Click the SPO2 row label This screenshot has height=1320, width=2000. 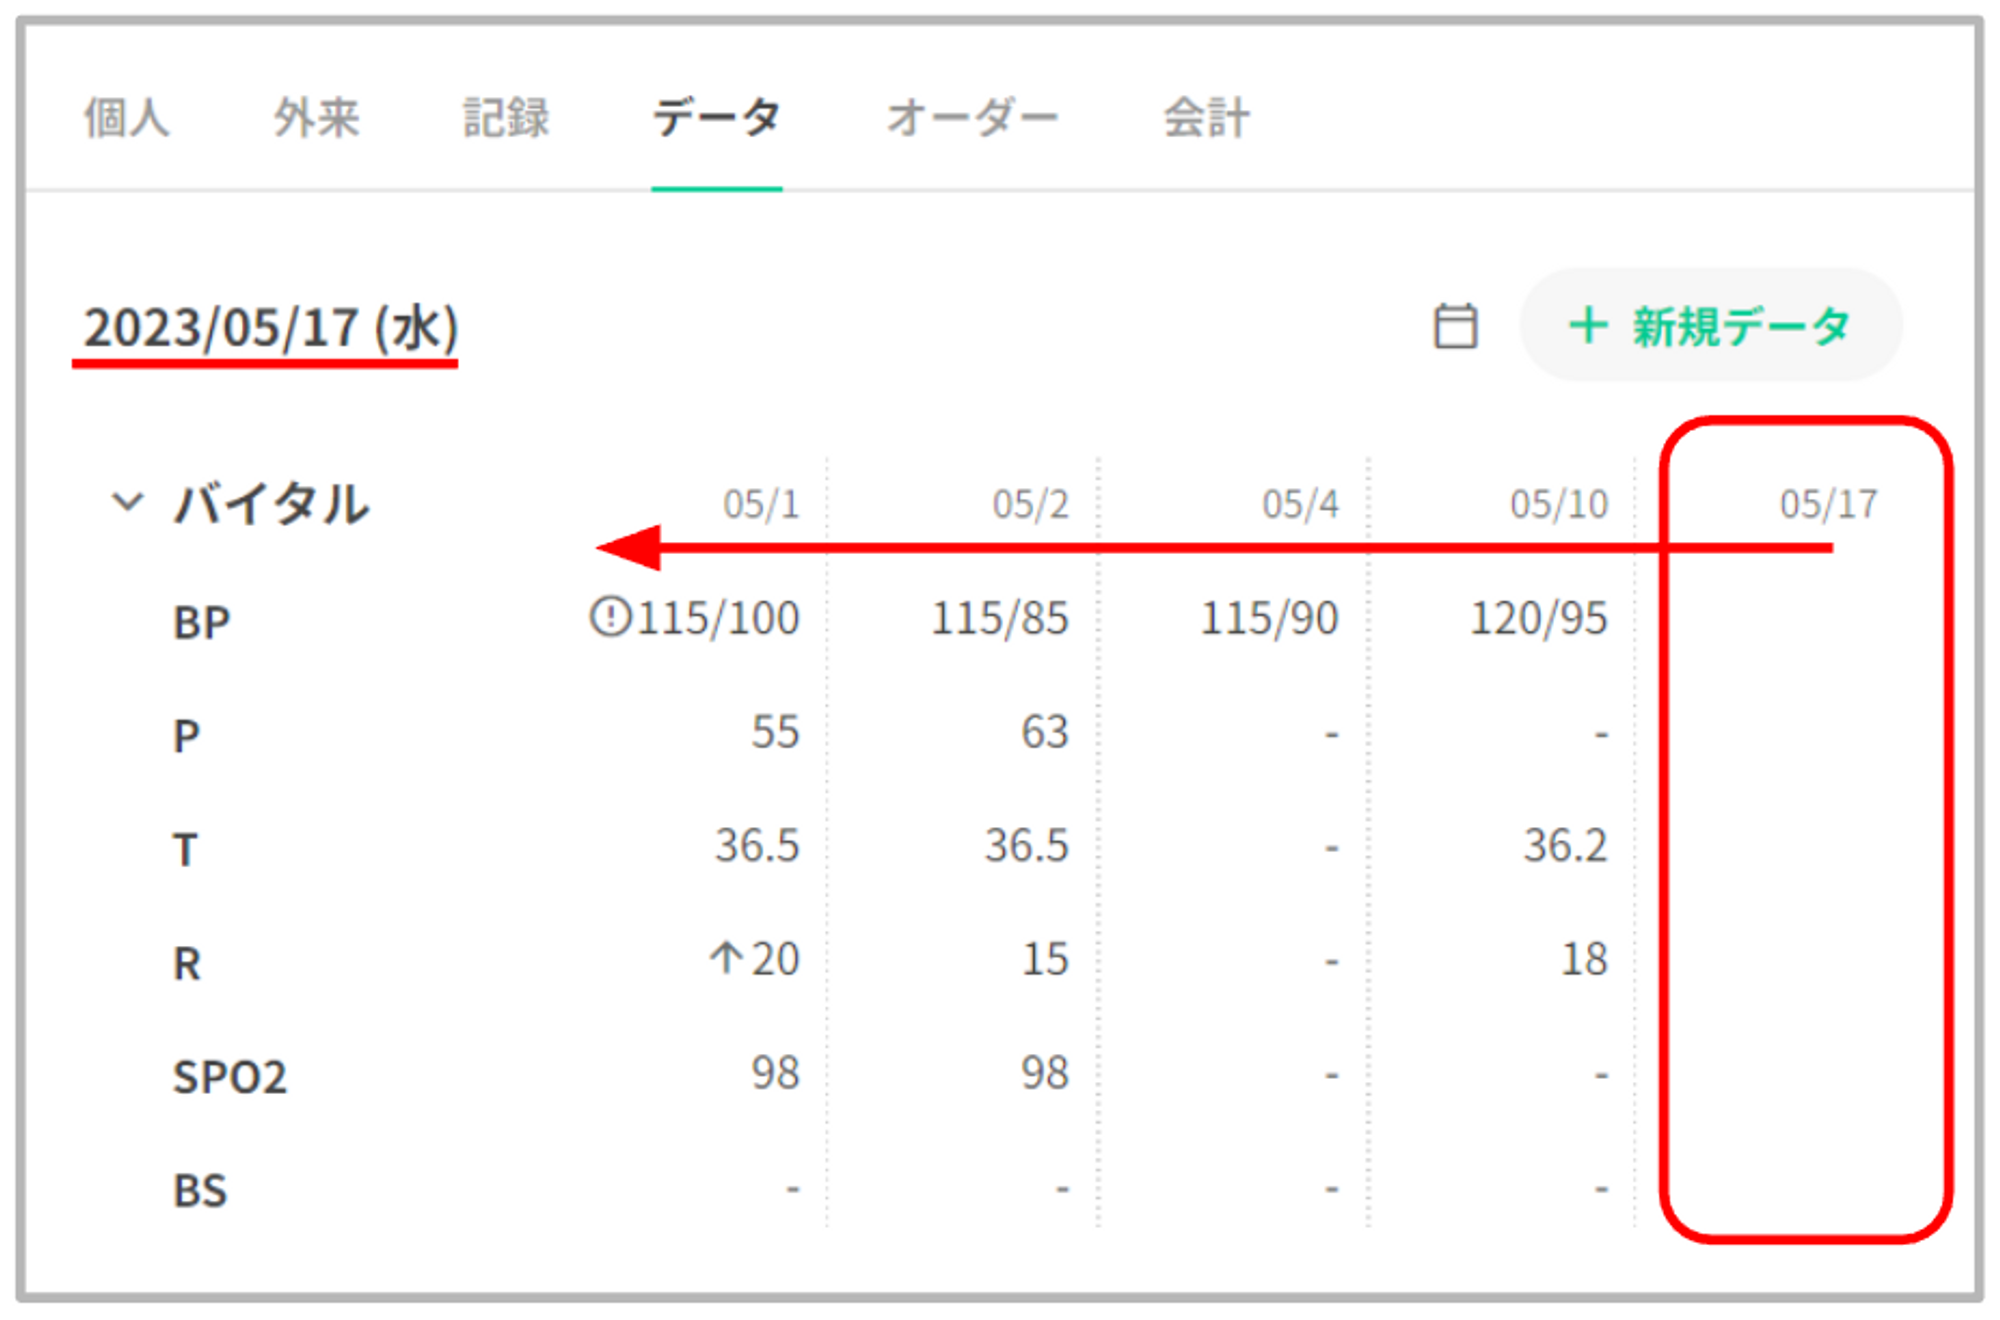[x=230, y=1077]
